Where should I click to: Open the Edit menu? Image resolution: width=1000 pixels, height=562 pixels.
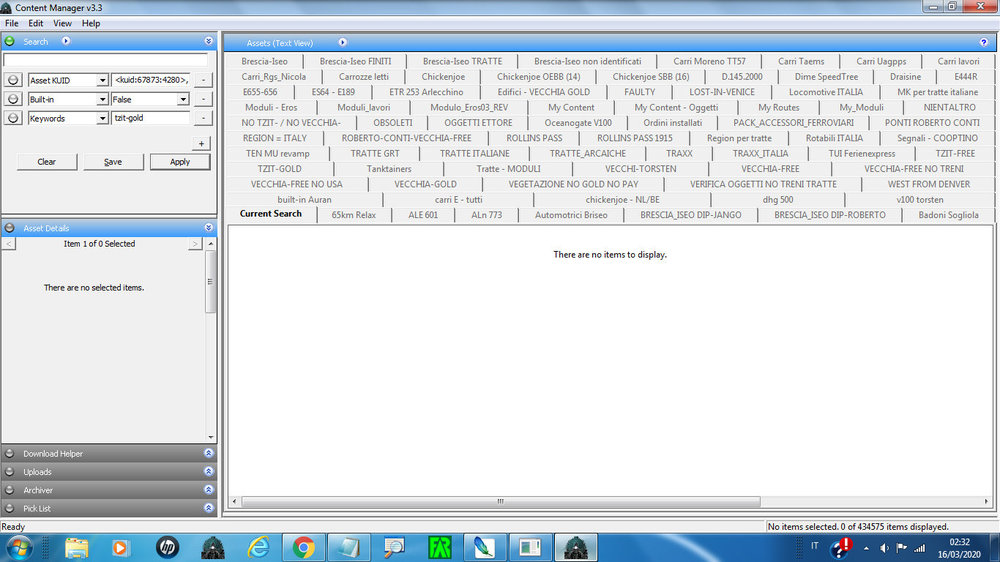36,23
